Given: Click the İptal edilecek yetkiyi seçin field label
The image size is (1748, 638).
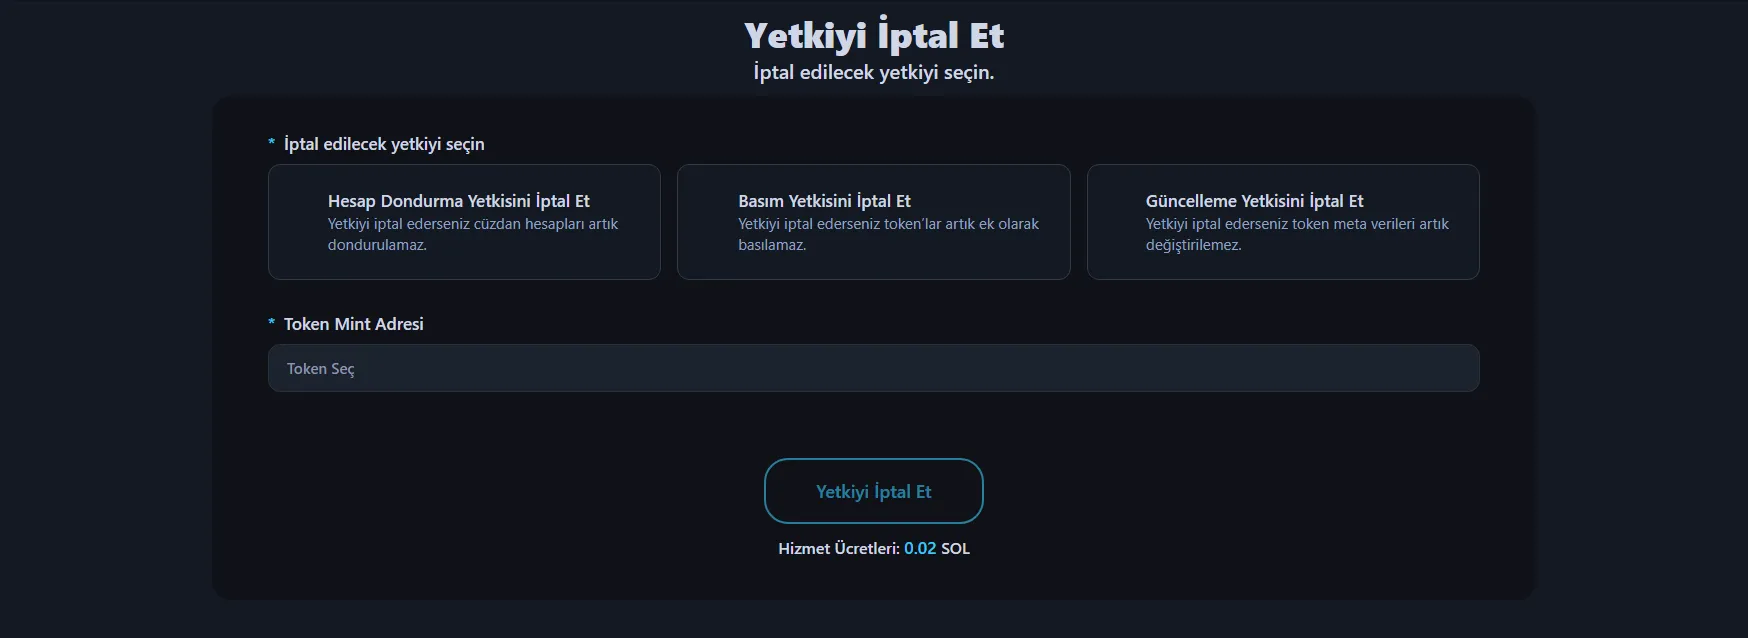Looking at the screenshot, I should [x=384, y=144].
